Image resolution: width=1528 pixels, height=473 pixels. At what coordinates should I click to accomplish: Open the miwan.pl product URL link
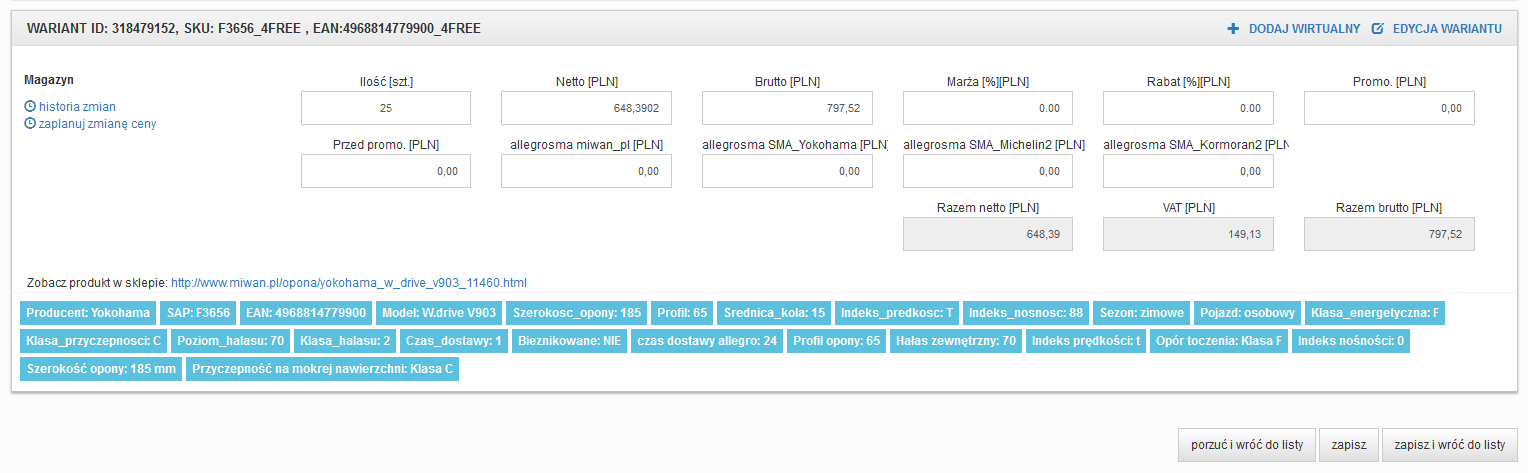pos(349,283)
